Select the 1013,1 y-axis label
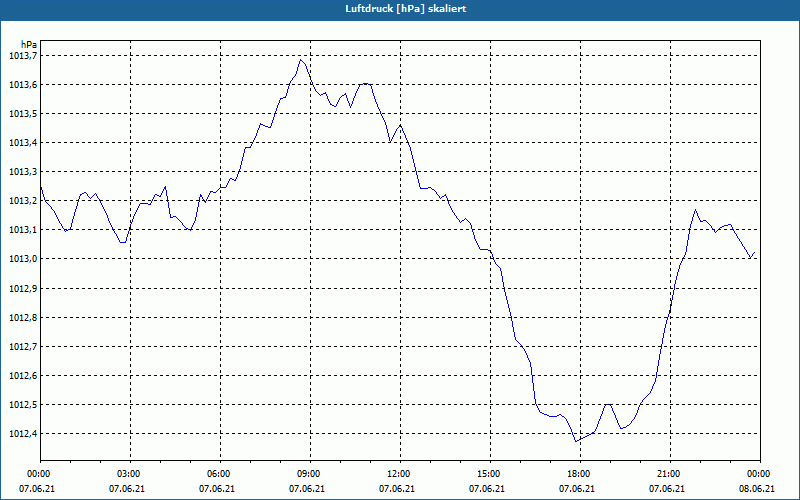800x500 pixels. 23,230
